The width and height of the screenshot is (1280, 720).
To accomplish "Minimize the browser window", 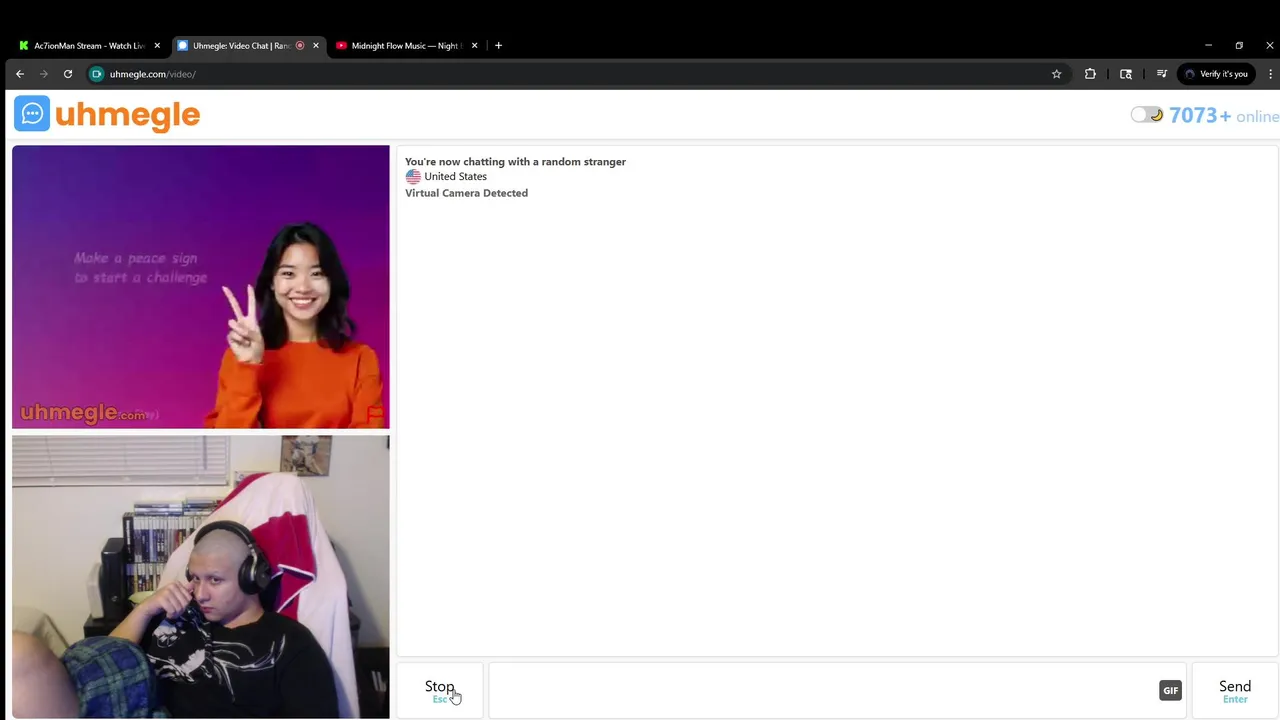I will pyautogui.click(x=1208, y=45).
